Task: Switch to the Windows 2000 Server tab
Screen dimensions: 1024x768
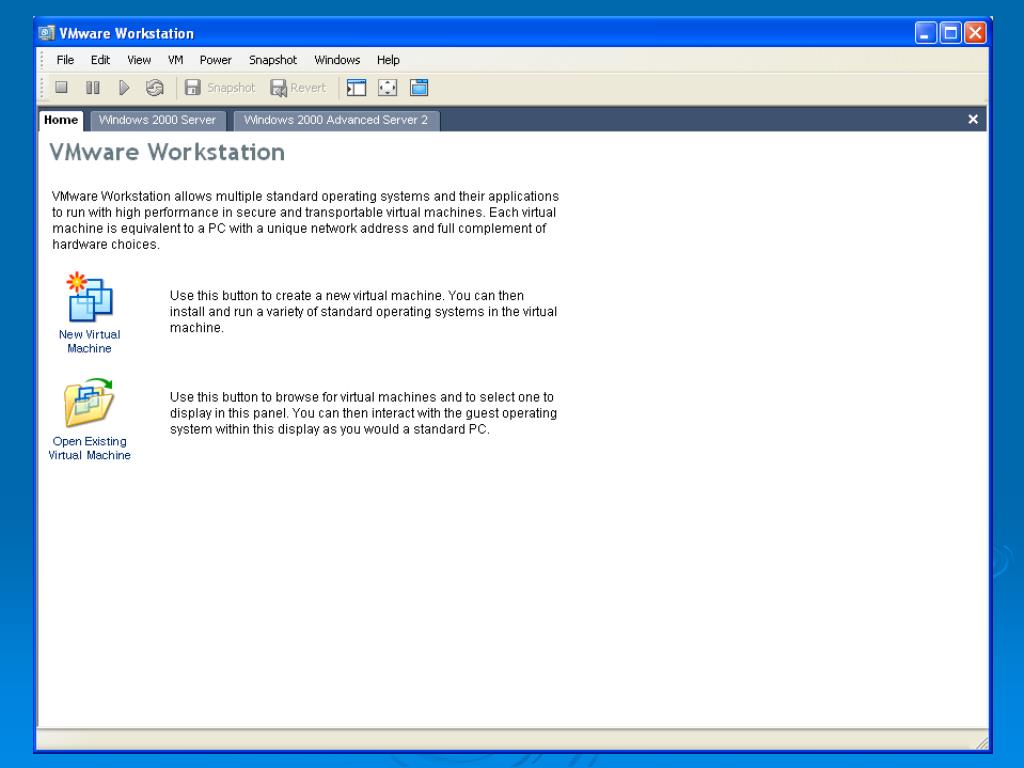Action: (157, 120)
